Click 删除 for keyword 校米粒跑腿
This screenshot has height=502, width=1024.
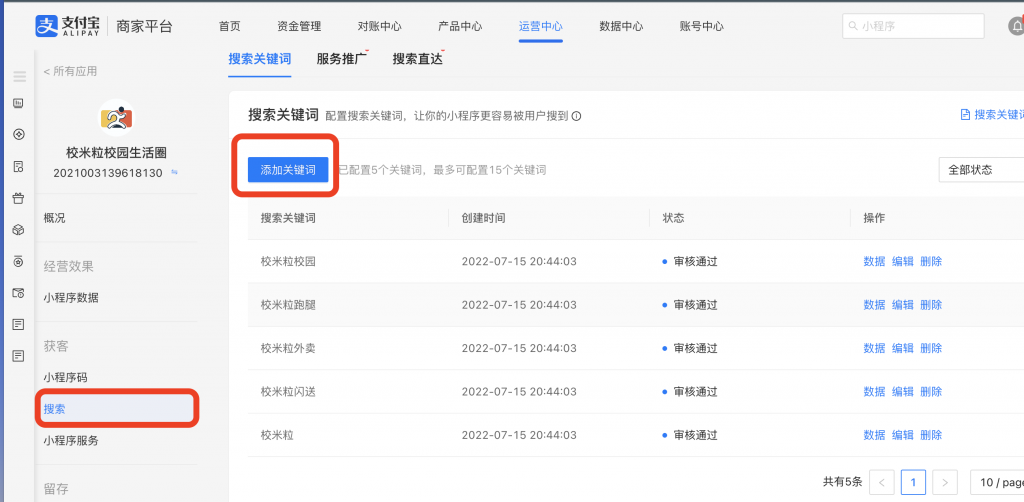(931, 305)
